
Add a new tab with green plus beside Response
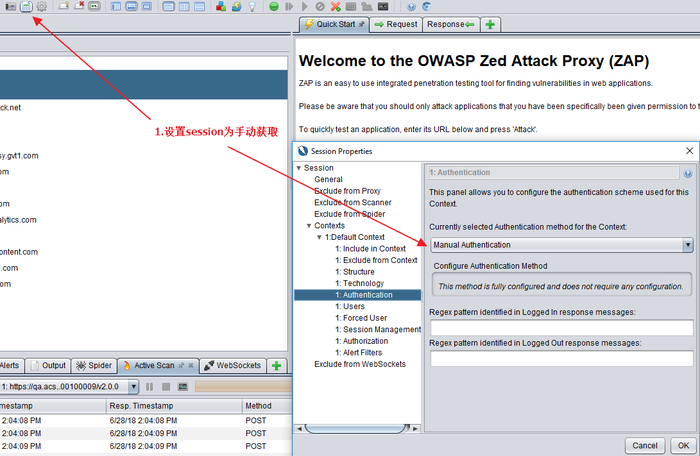pyautogui.click(x=491, y=24)
